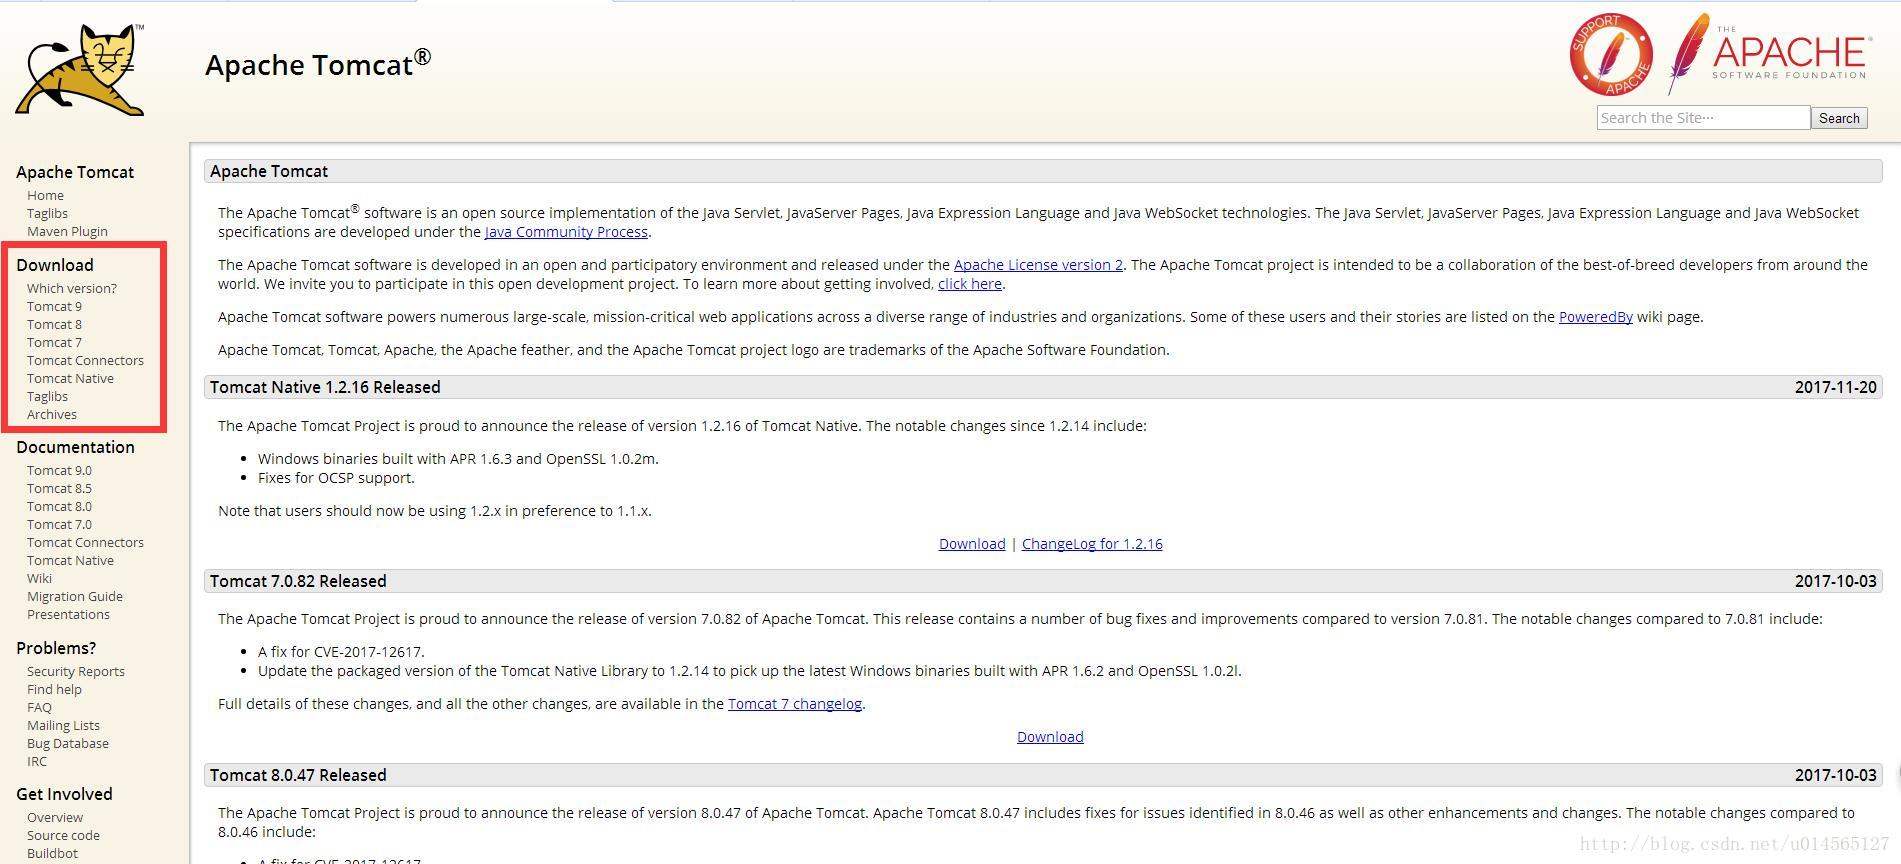The image size is (1901, 864).
Task: Follow the Apache License version 2 link
Action: pyautogui.click(x=1038, y=265)
